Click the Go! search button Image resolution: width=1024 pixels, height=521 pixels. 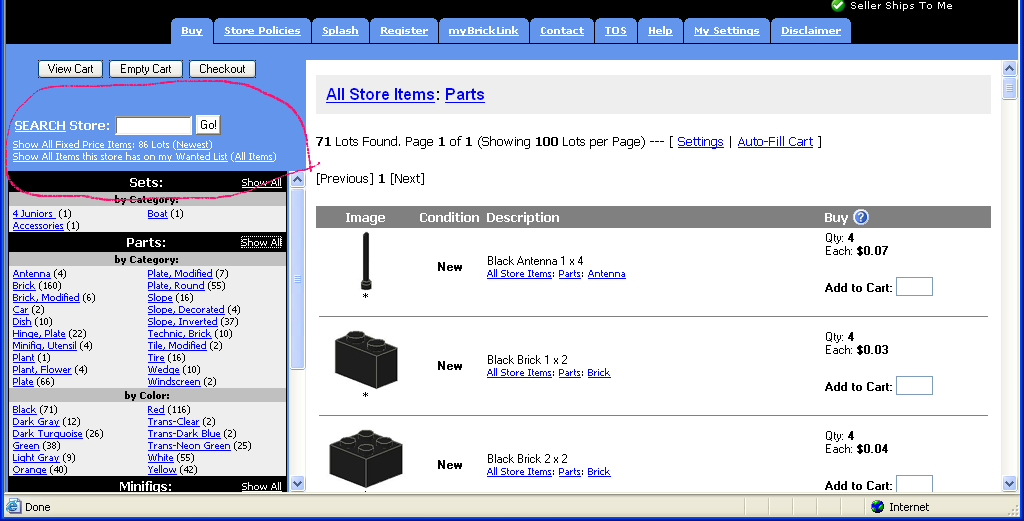pyautogui.click(x=208, y=125)
